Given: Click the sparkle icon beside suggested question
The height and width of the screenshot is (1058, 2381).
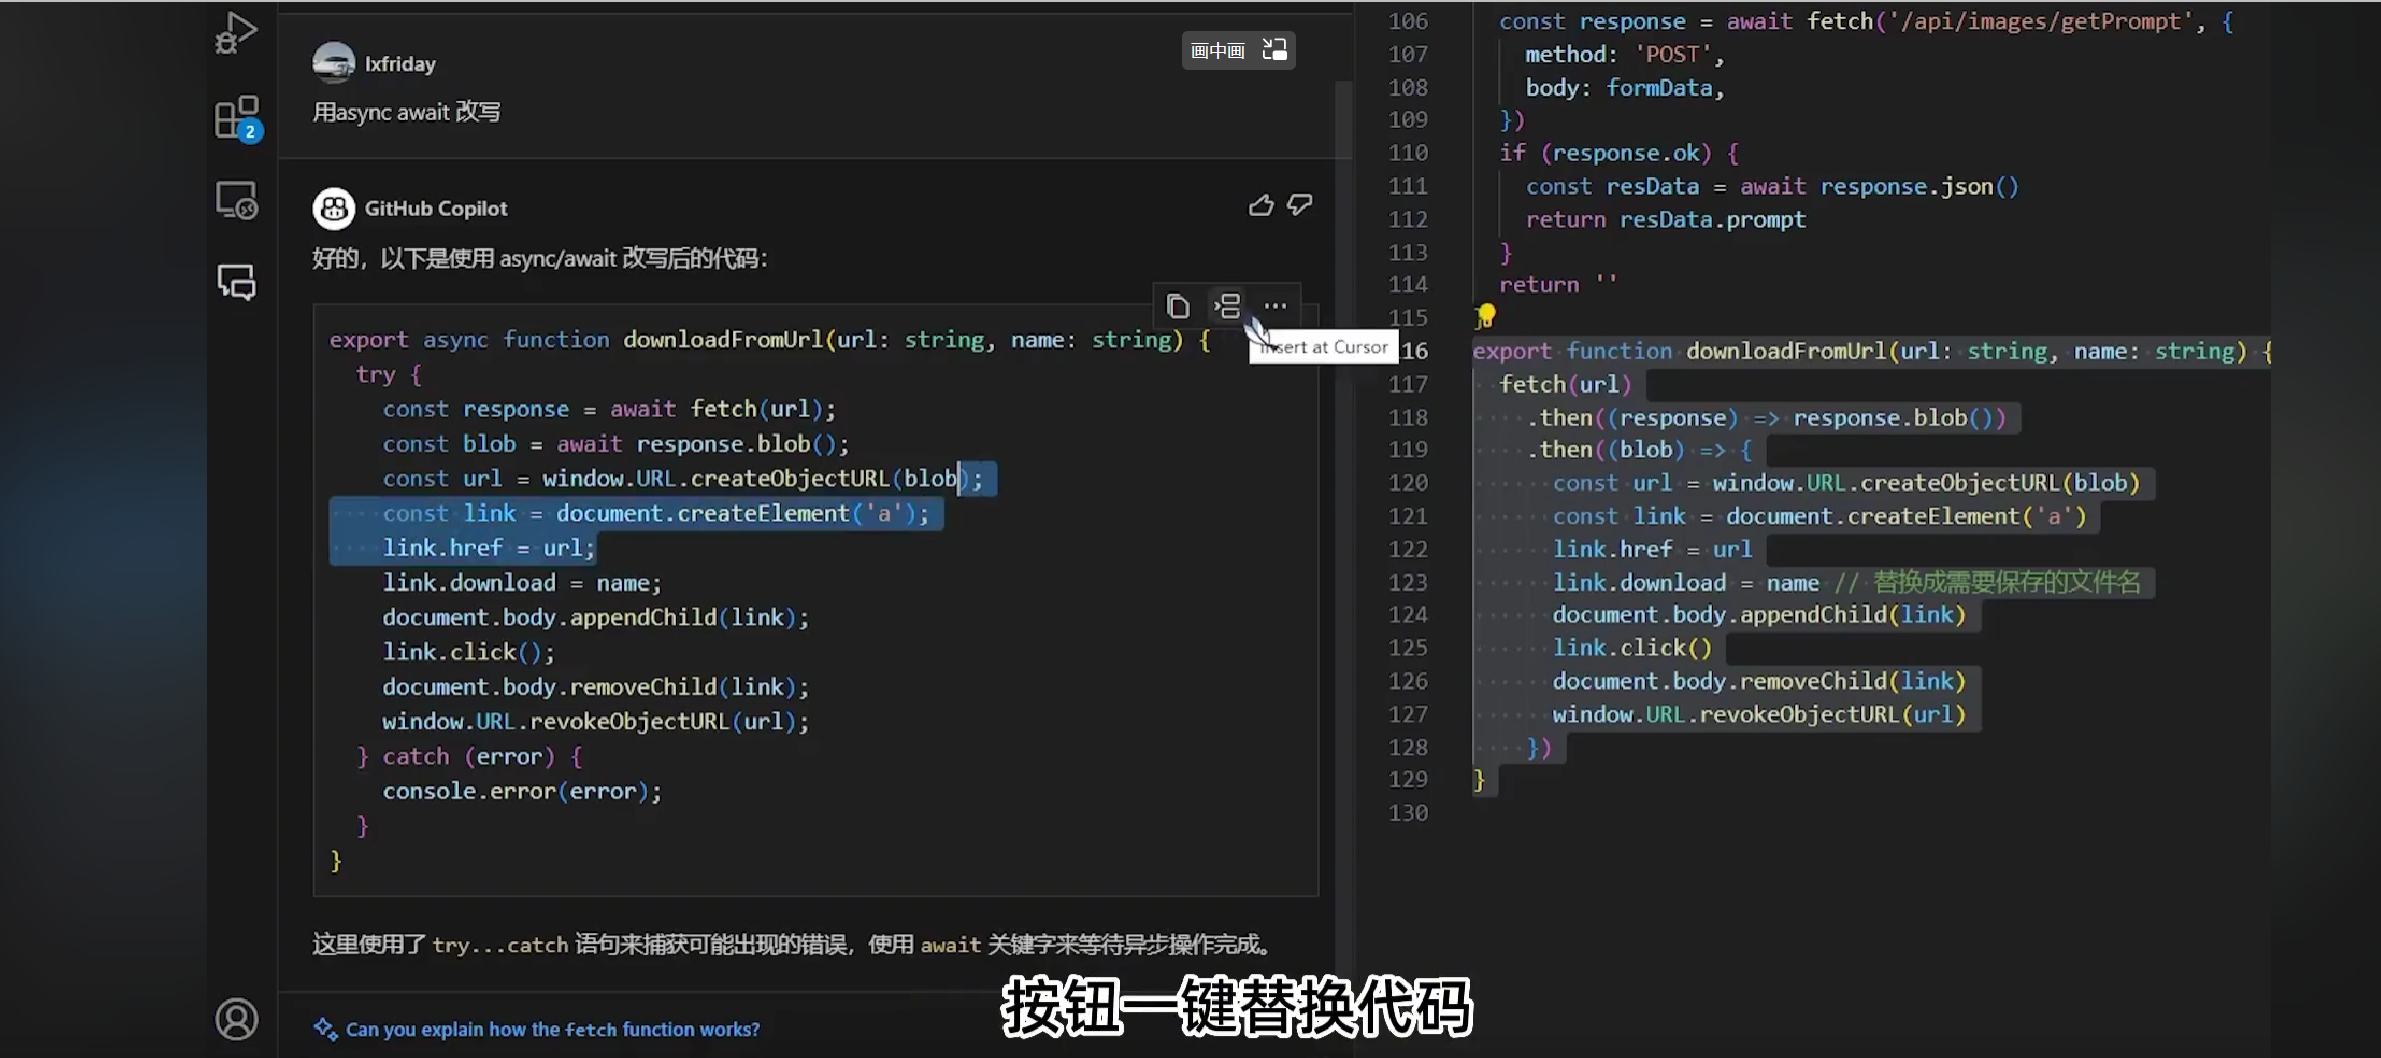Looking at the screenshot, I should pos(325,1029).
